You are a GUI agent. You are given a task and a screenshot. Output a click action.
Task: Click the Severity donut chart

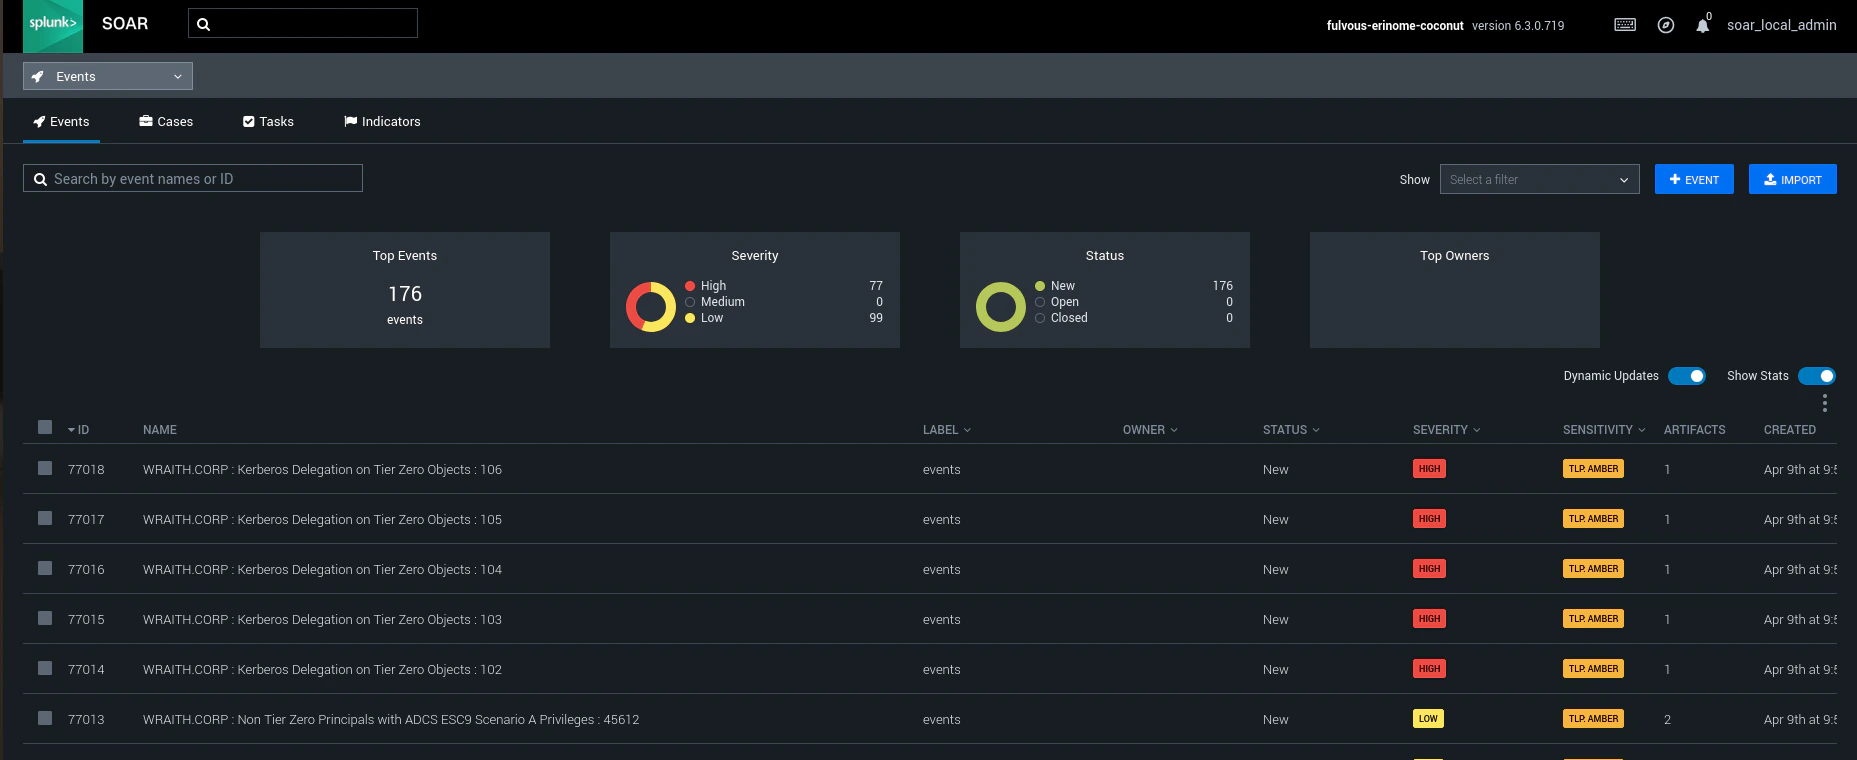point(651,306)
